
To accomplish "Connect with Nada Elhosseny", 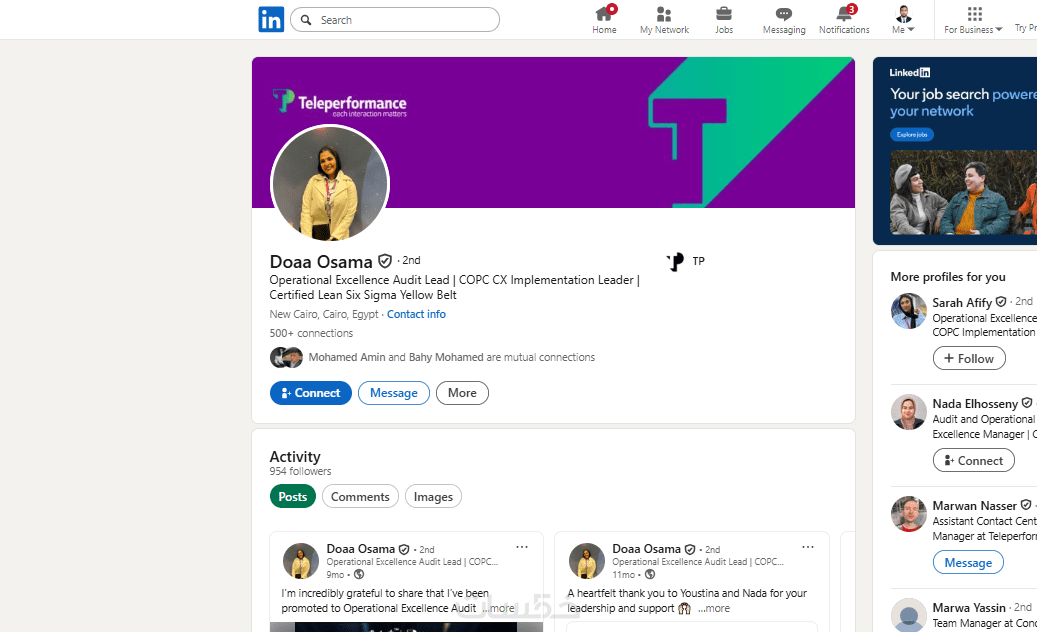I will pyautogui.click(x=974, y=461).
